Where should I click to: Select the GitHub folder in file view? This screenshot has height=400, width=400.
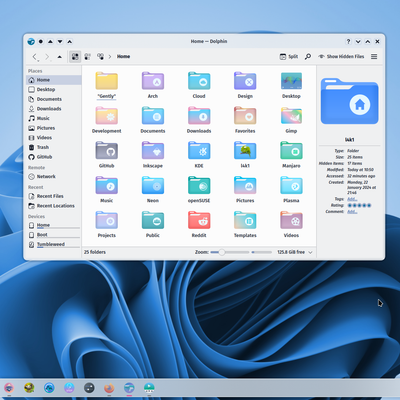pos(107,150)
